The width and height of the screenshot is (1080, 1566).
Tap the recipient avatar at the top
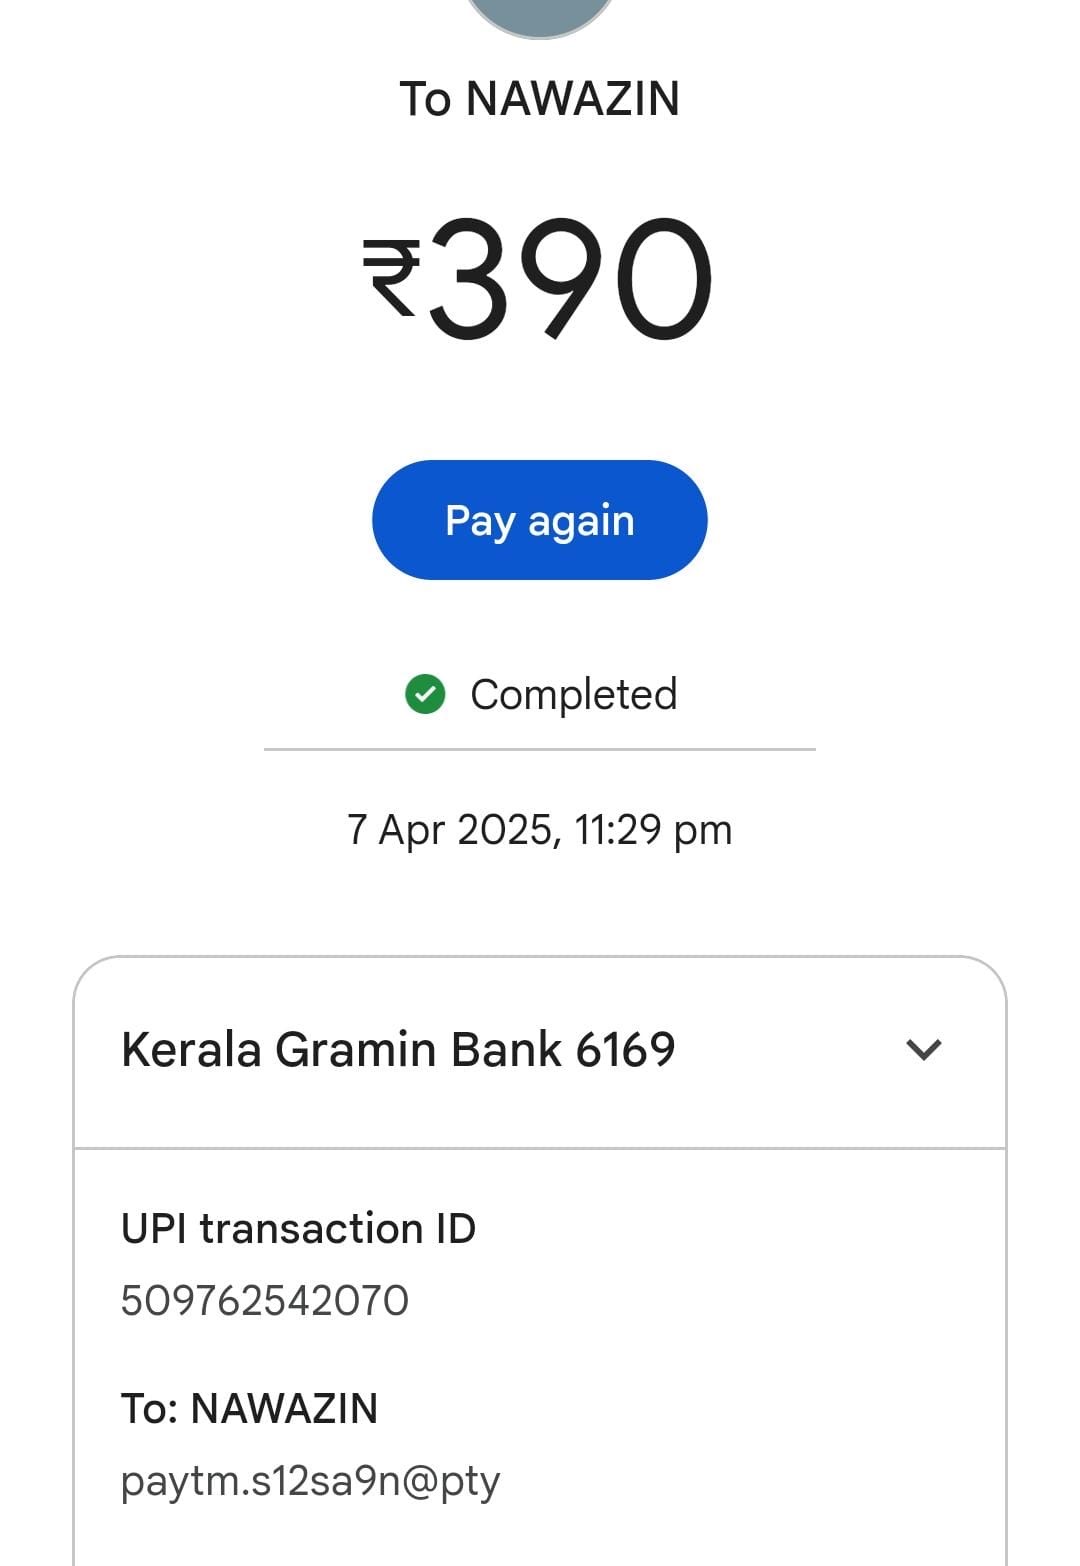coord(539,15)
